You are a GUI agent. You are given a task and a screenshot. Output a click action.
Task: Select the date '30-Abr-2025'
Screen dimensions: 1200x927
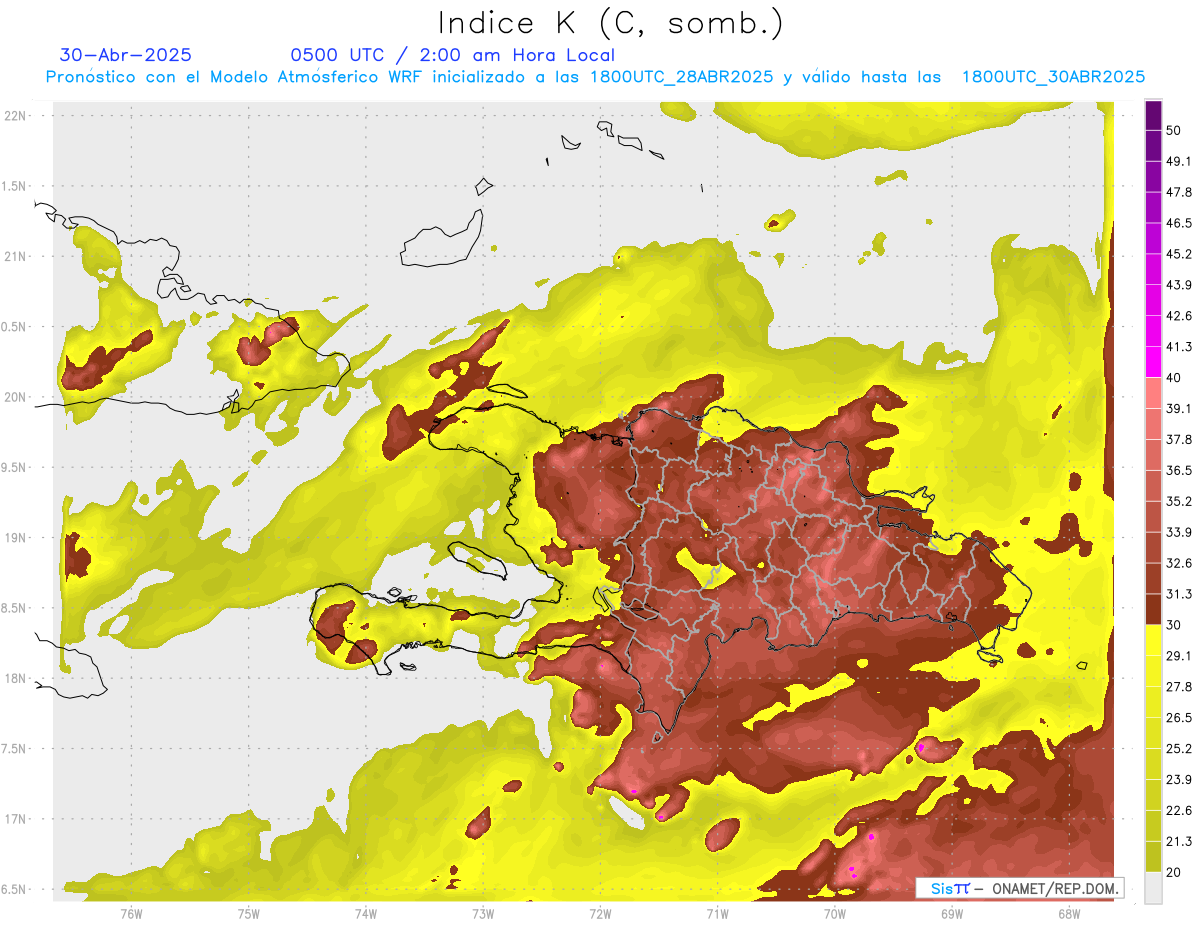[126, 55]
